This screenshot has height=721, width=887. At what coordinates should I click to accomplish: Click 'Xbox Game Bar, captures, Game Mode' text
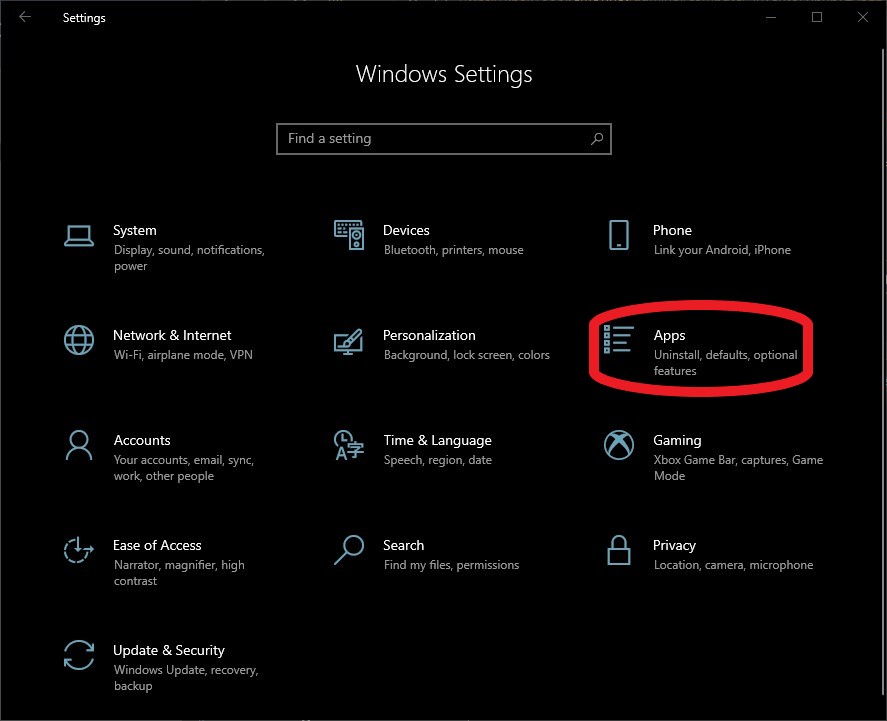point(739,468)
